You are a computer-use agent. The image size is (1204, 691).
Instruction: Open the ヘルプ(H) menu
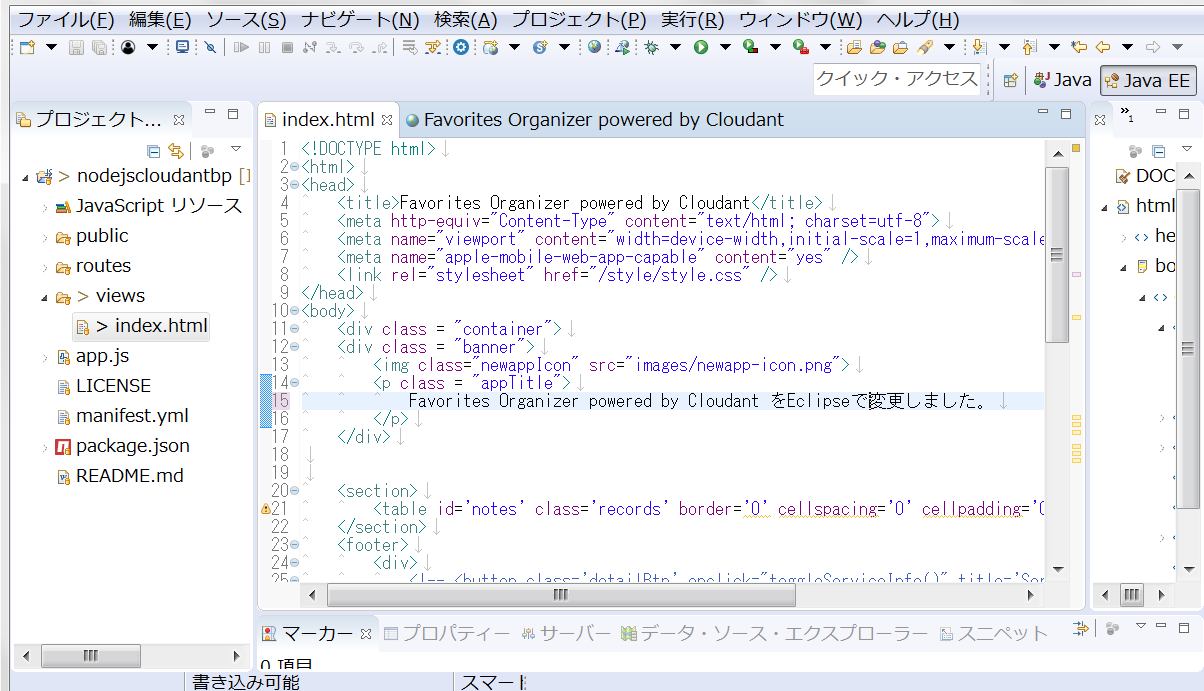pos(917,20)
